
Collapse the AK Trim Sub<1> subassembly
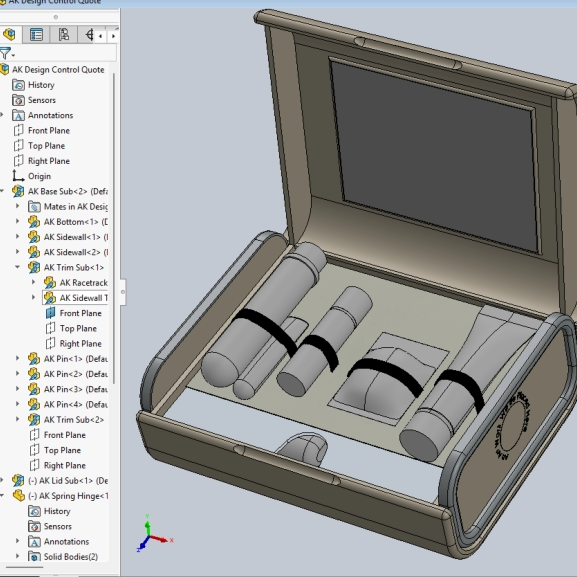(17, 268)
